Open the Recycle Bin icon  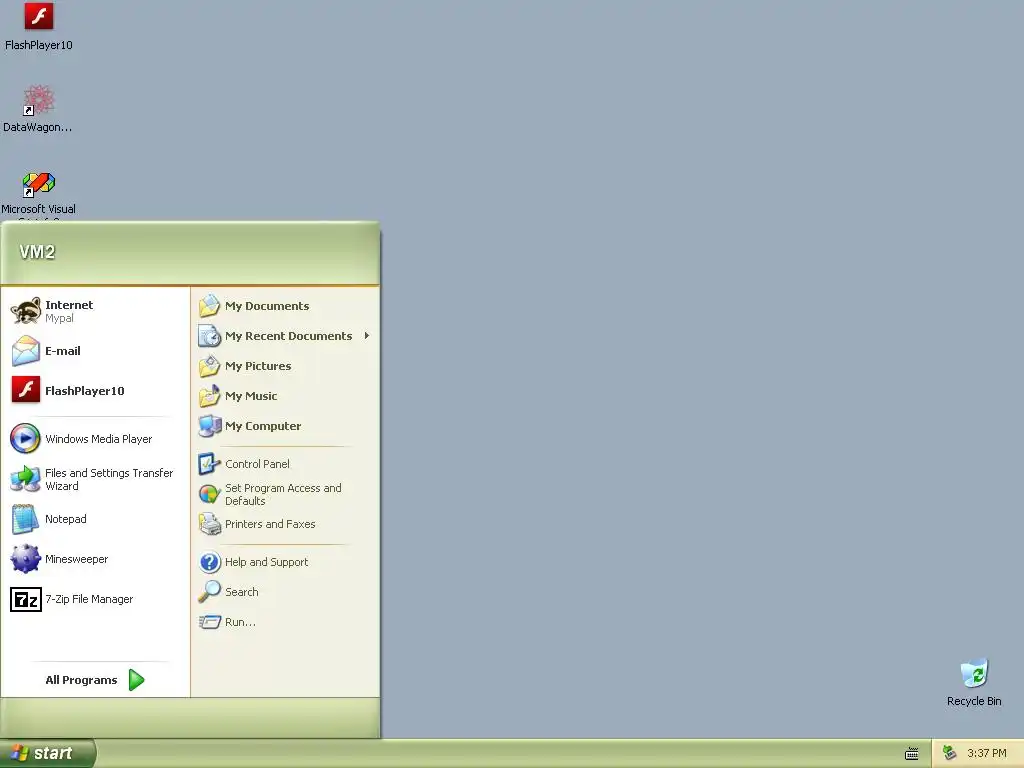click(x=974, y=674)
